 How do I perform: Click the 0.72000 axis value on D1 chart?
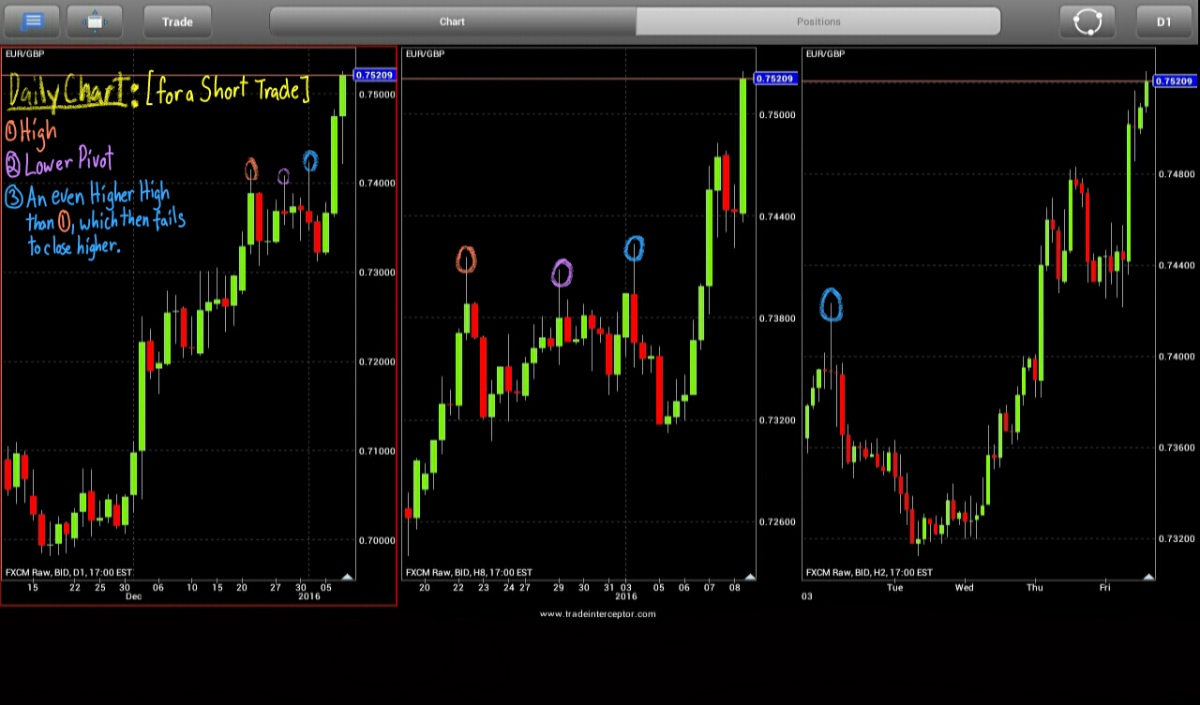click(376, 361)
